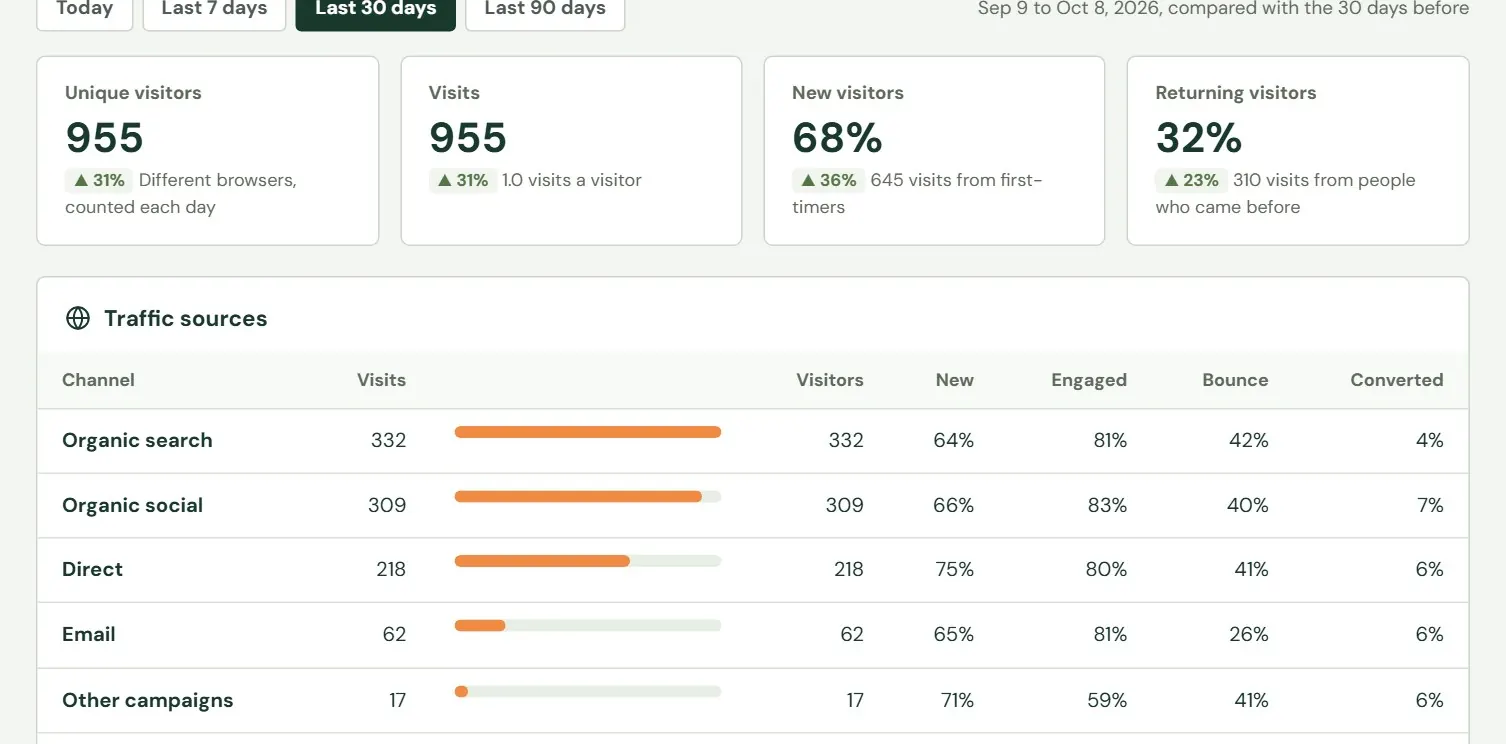Screen dimensions: 1506x744
Task: Click the Visitors column header
Action: [x=829, y=380]
